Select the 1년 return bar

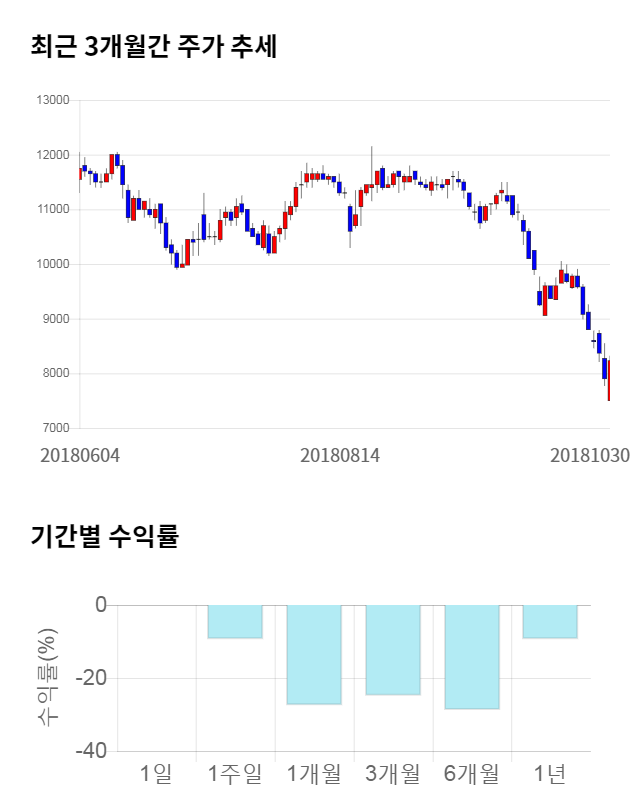[550, 621]
